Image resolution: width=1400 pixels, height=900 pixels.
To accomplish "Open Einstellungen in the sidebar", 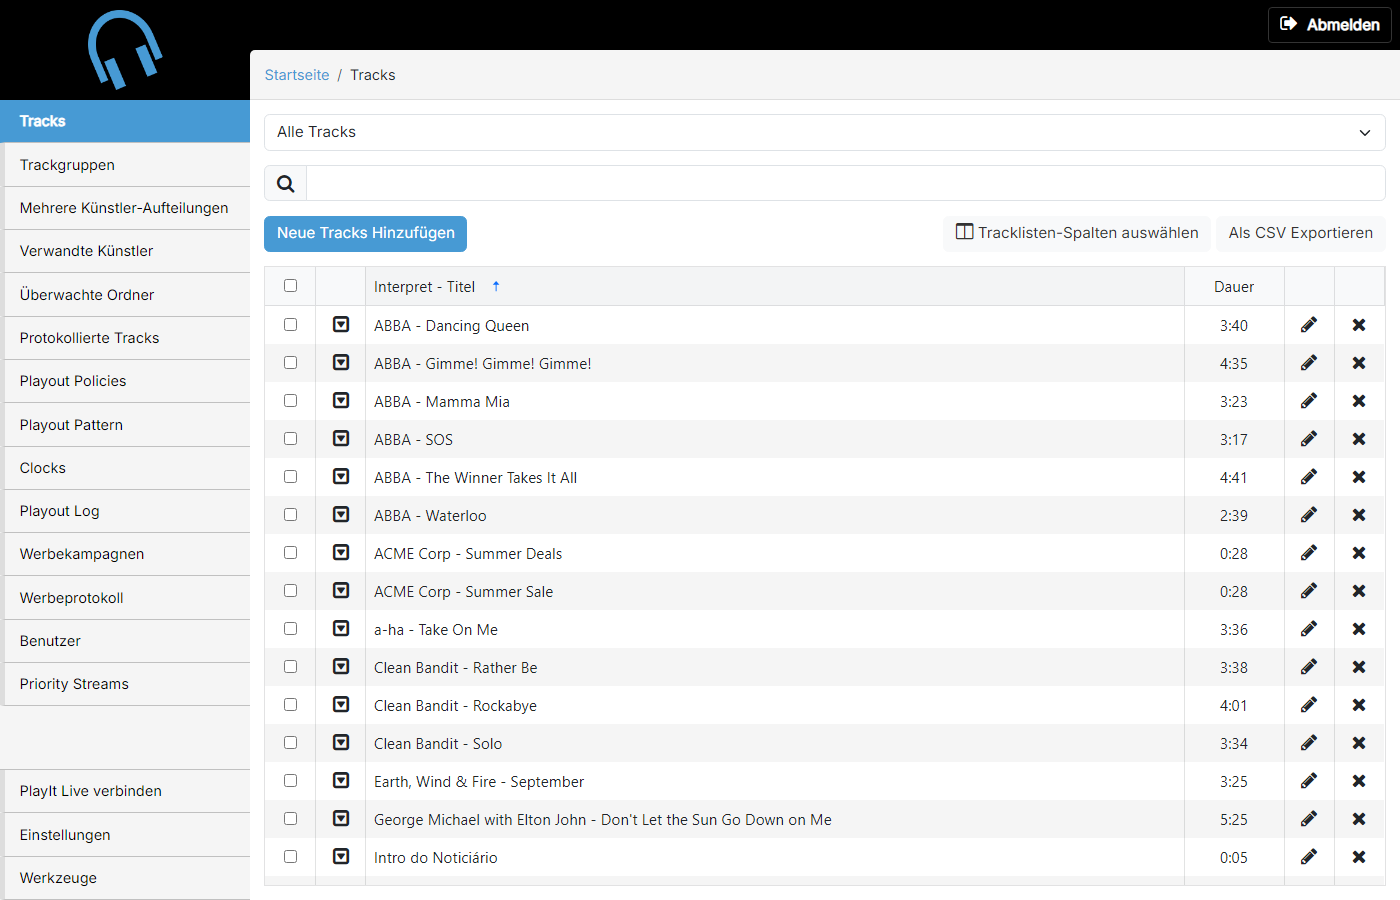I will click(127, 835).
